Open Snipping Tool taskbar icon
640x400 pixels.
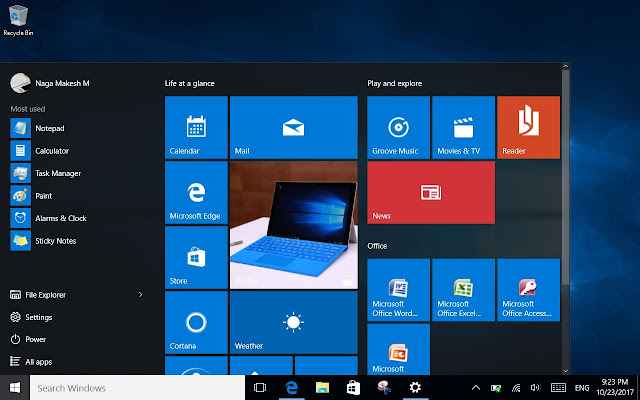click(x=384, y=387)
